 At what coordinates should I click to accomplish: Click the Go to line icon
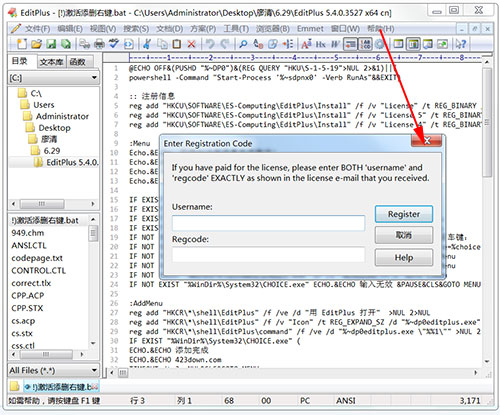pos(288,44)
